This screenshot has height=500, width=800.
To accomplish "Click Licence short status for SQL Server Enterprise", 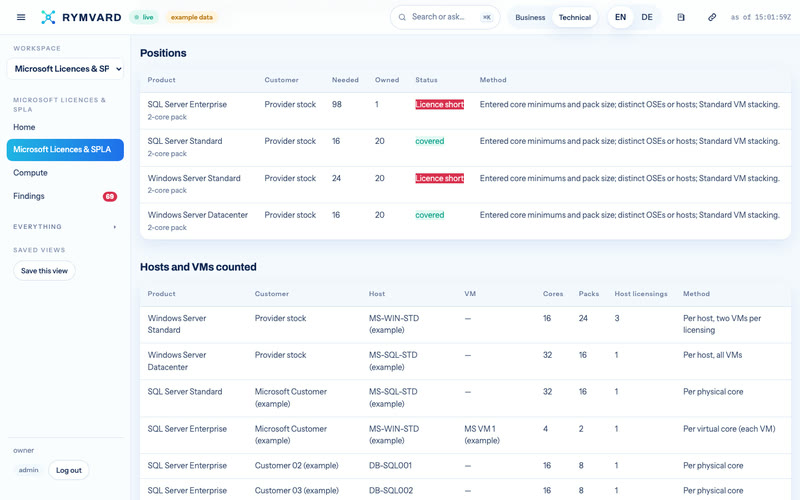I will [439, 105].
